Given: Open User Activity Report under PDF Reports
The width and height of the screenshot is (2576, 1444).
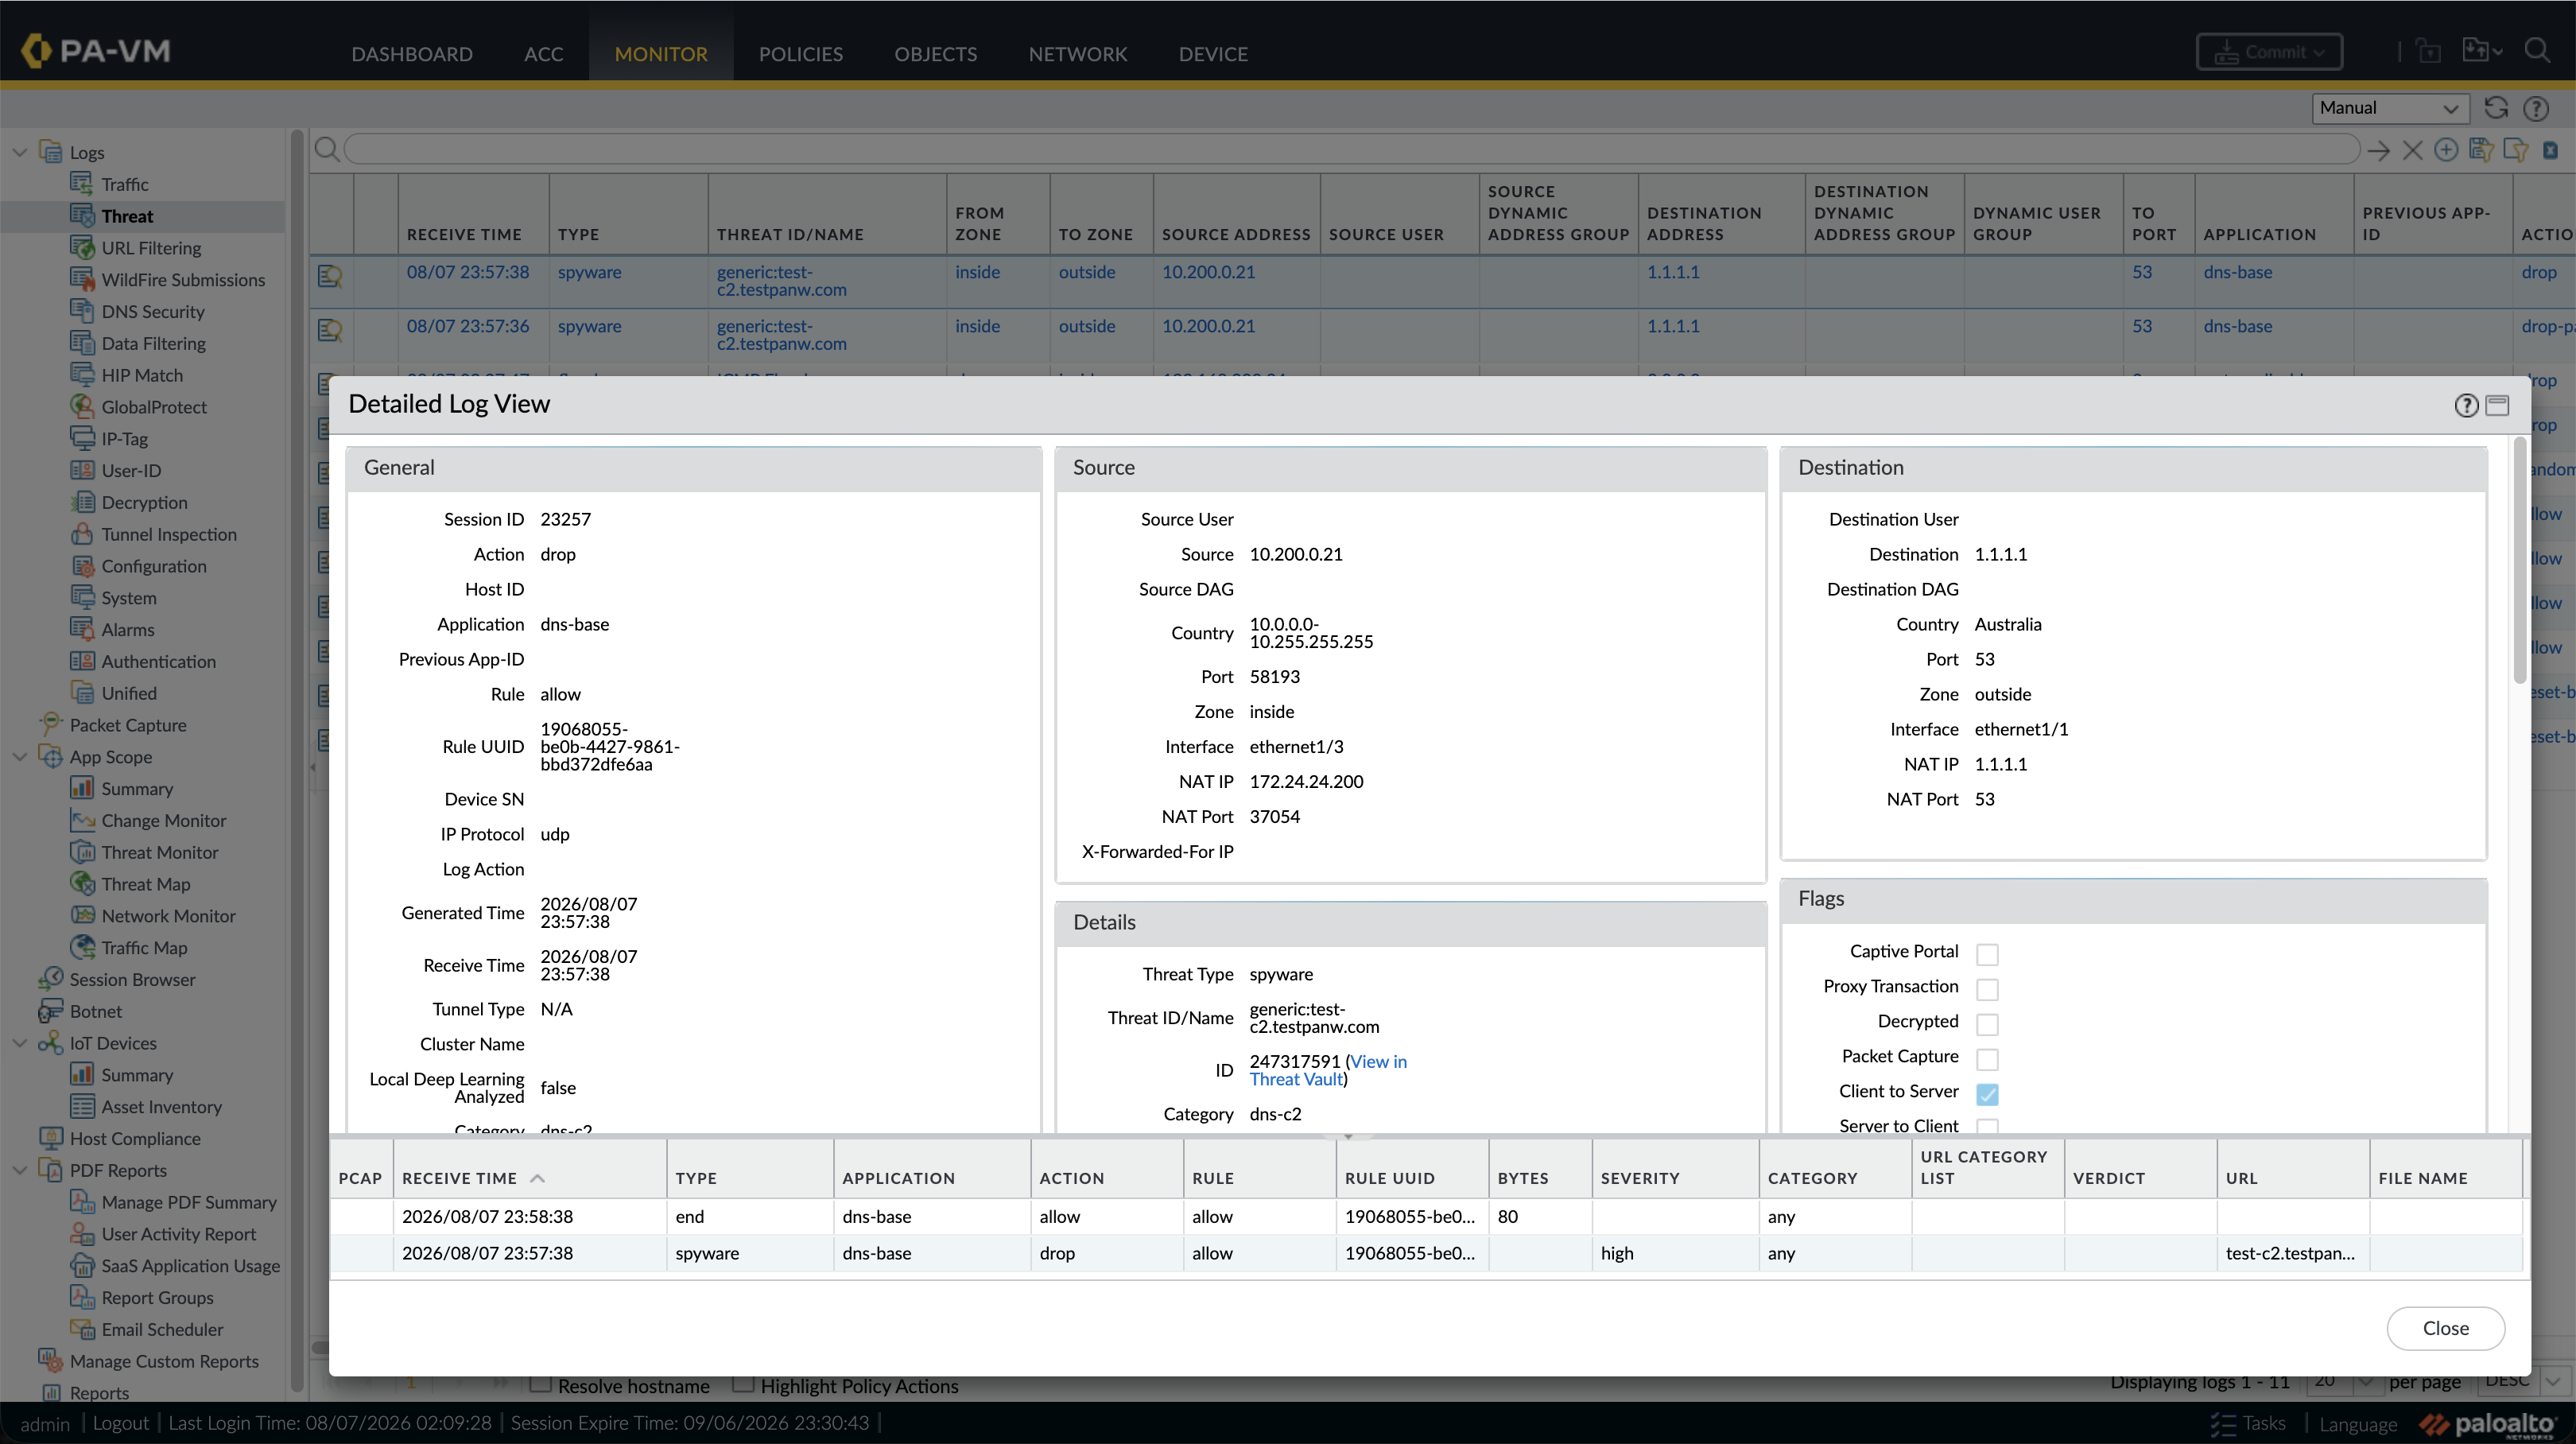Looking at the screenshot, I should [179, 1234].
